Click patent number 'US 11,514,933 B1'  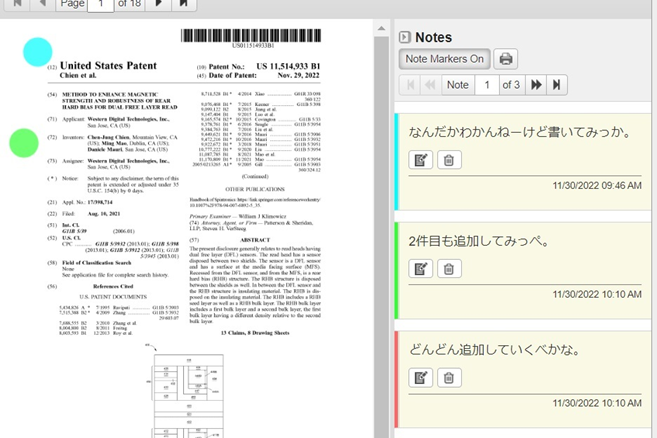[x=288, y=66]
